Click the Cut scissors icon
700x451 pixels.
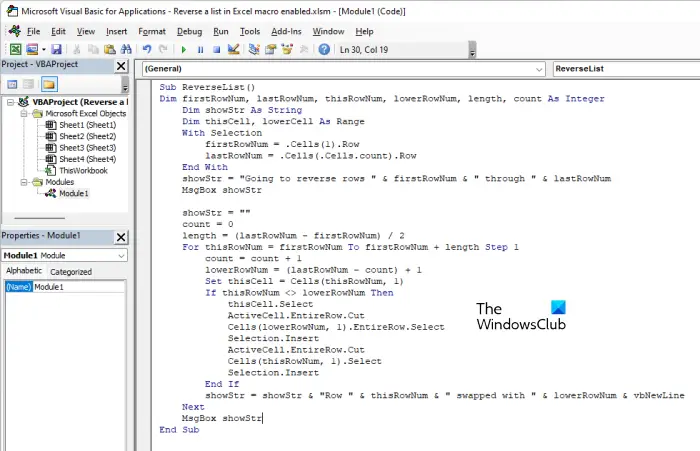tap(77, 49)
